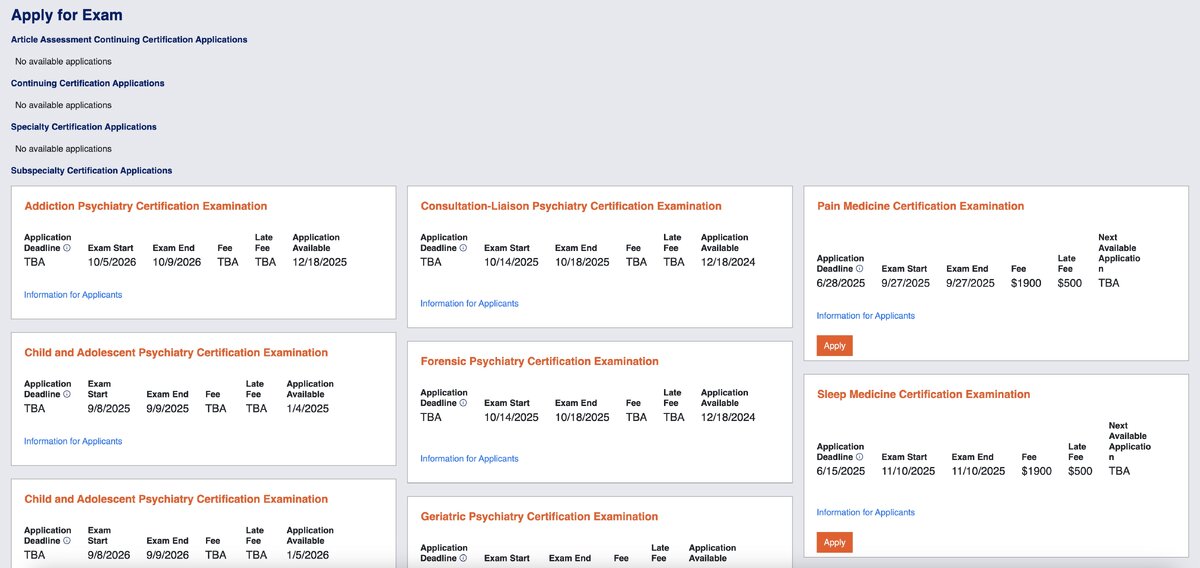Select the Forensic Psychiatry Certification Examination heading
The width and height of the screenshot is (1200, 568).
540,361
